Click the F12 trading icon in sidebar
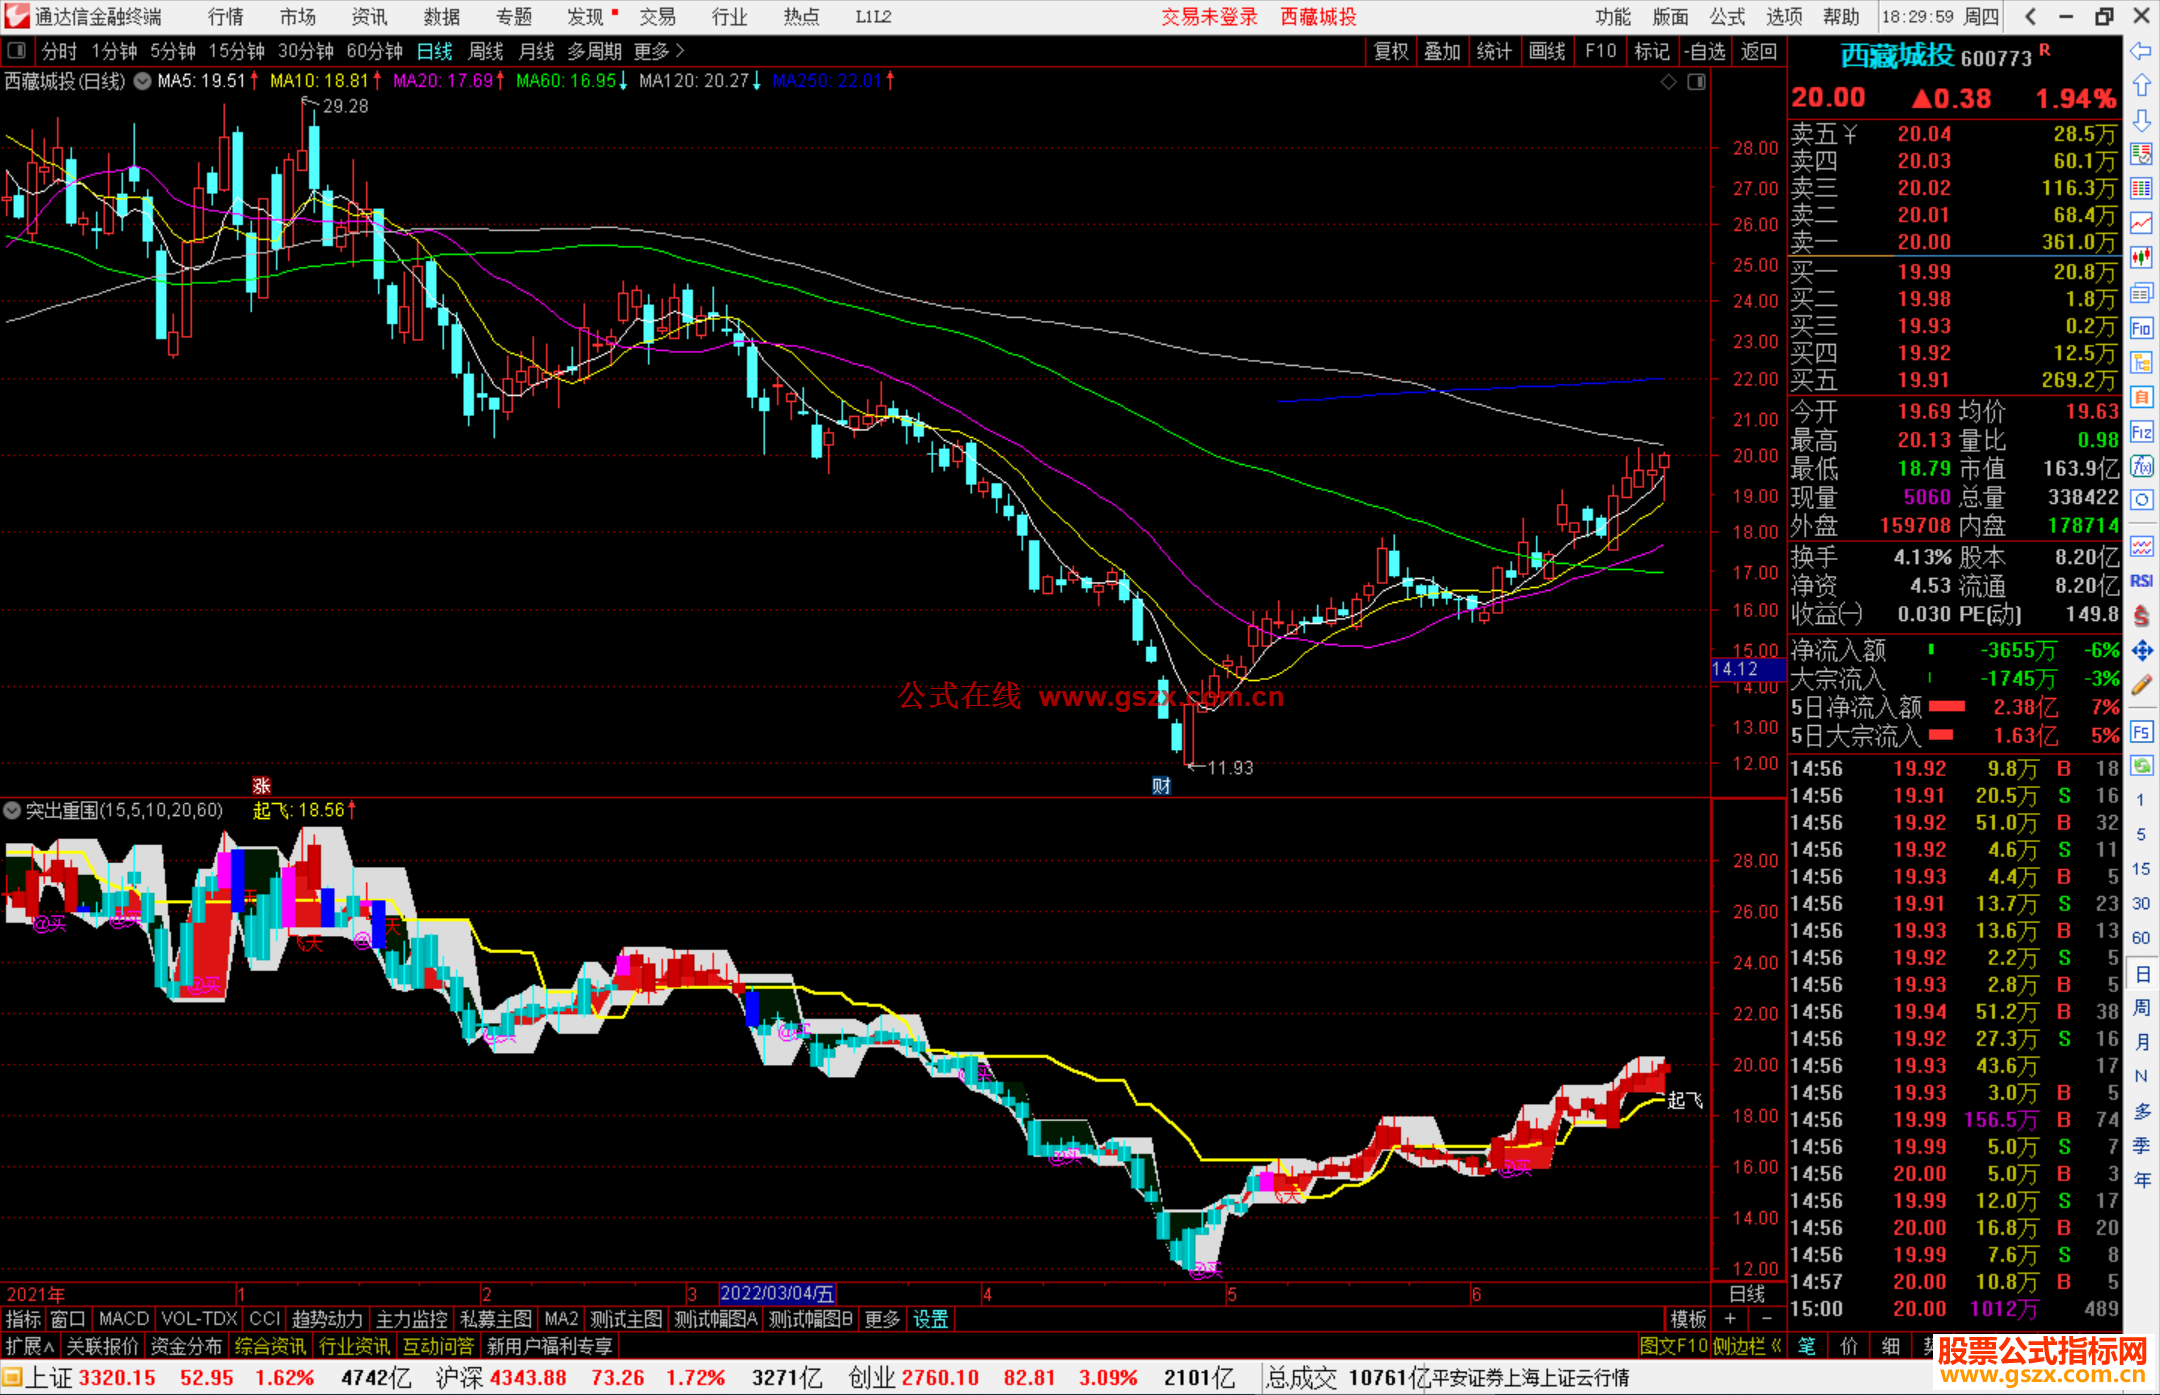Viewport: 2160px width, 1395px height. click(x=2141, y=432)
